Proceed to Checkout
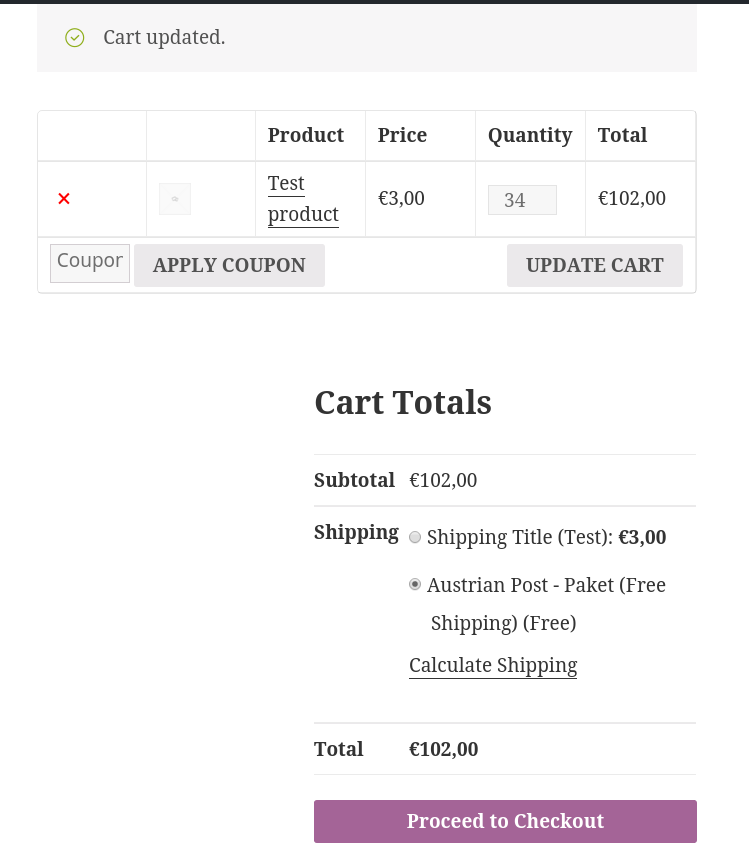Viewport: 749px width, 862px height. (x=505, y=821)
